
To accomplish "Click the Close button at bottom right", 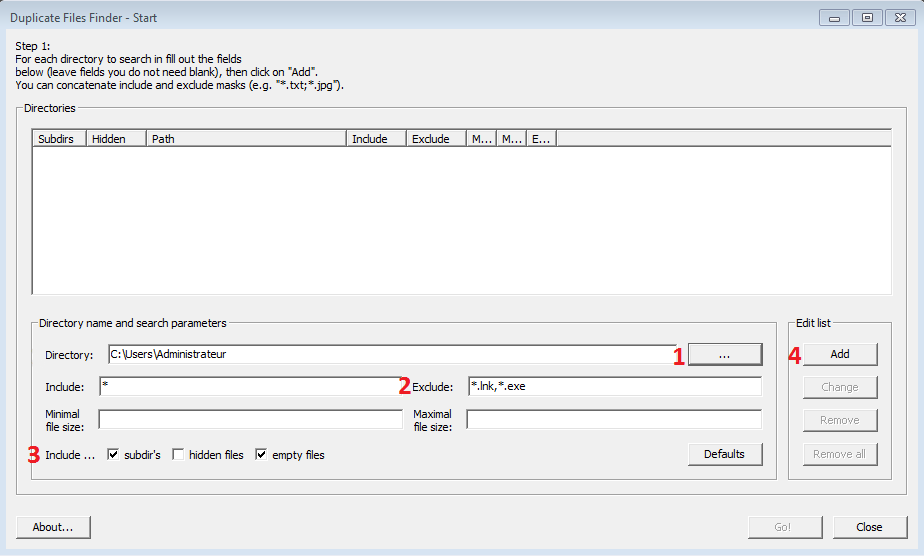I will (869, 527).
